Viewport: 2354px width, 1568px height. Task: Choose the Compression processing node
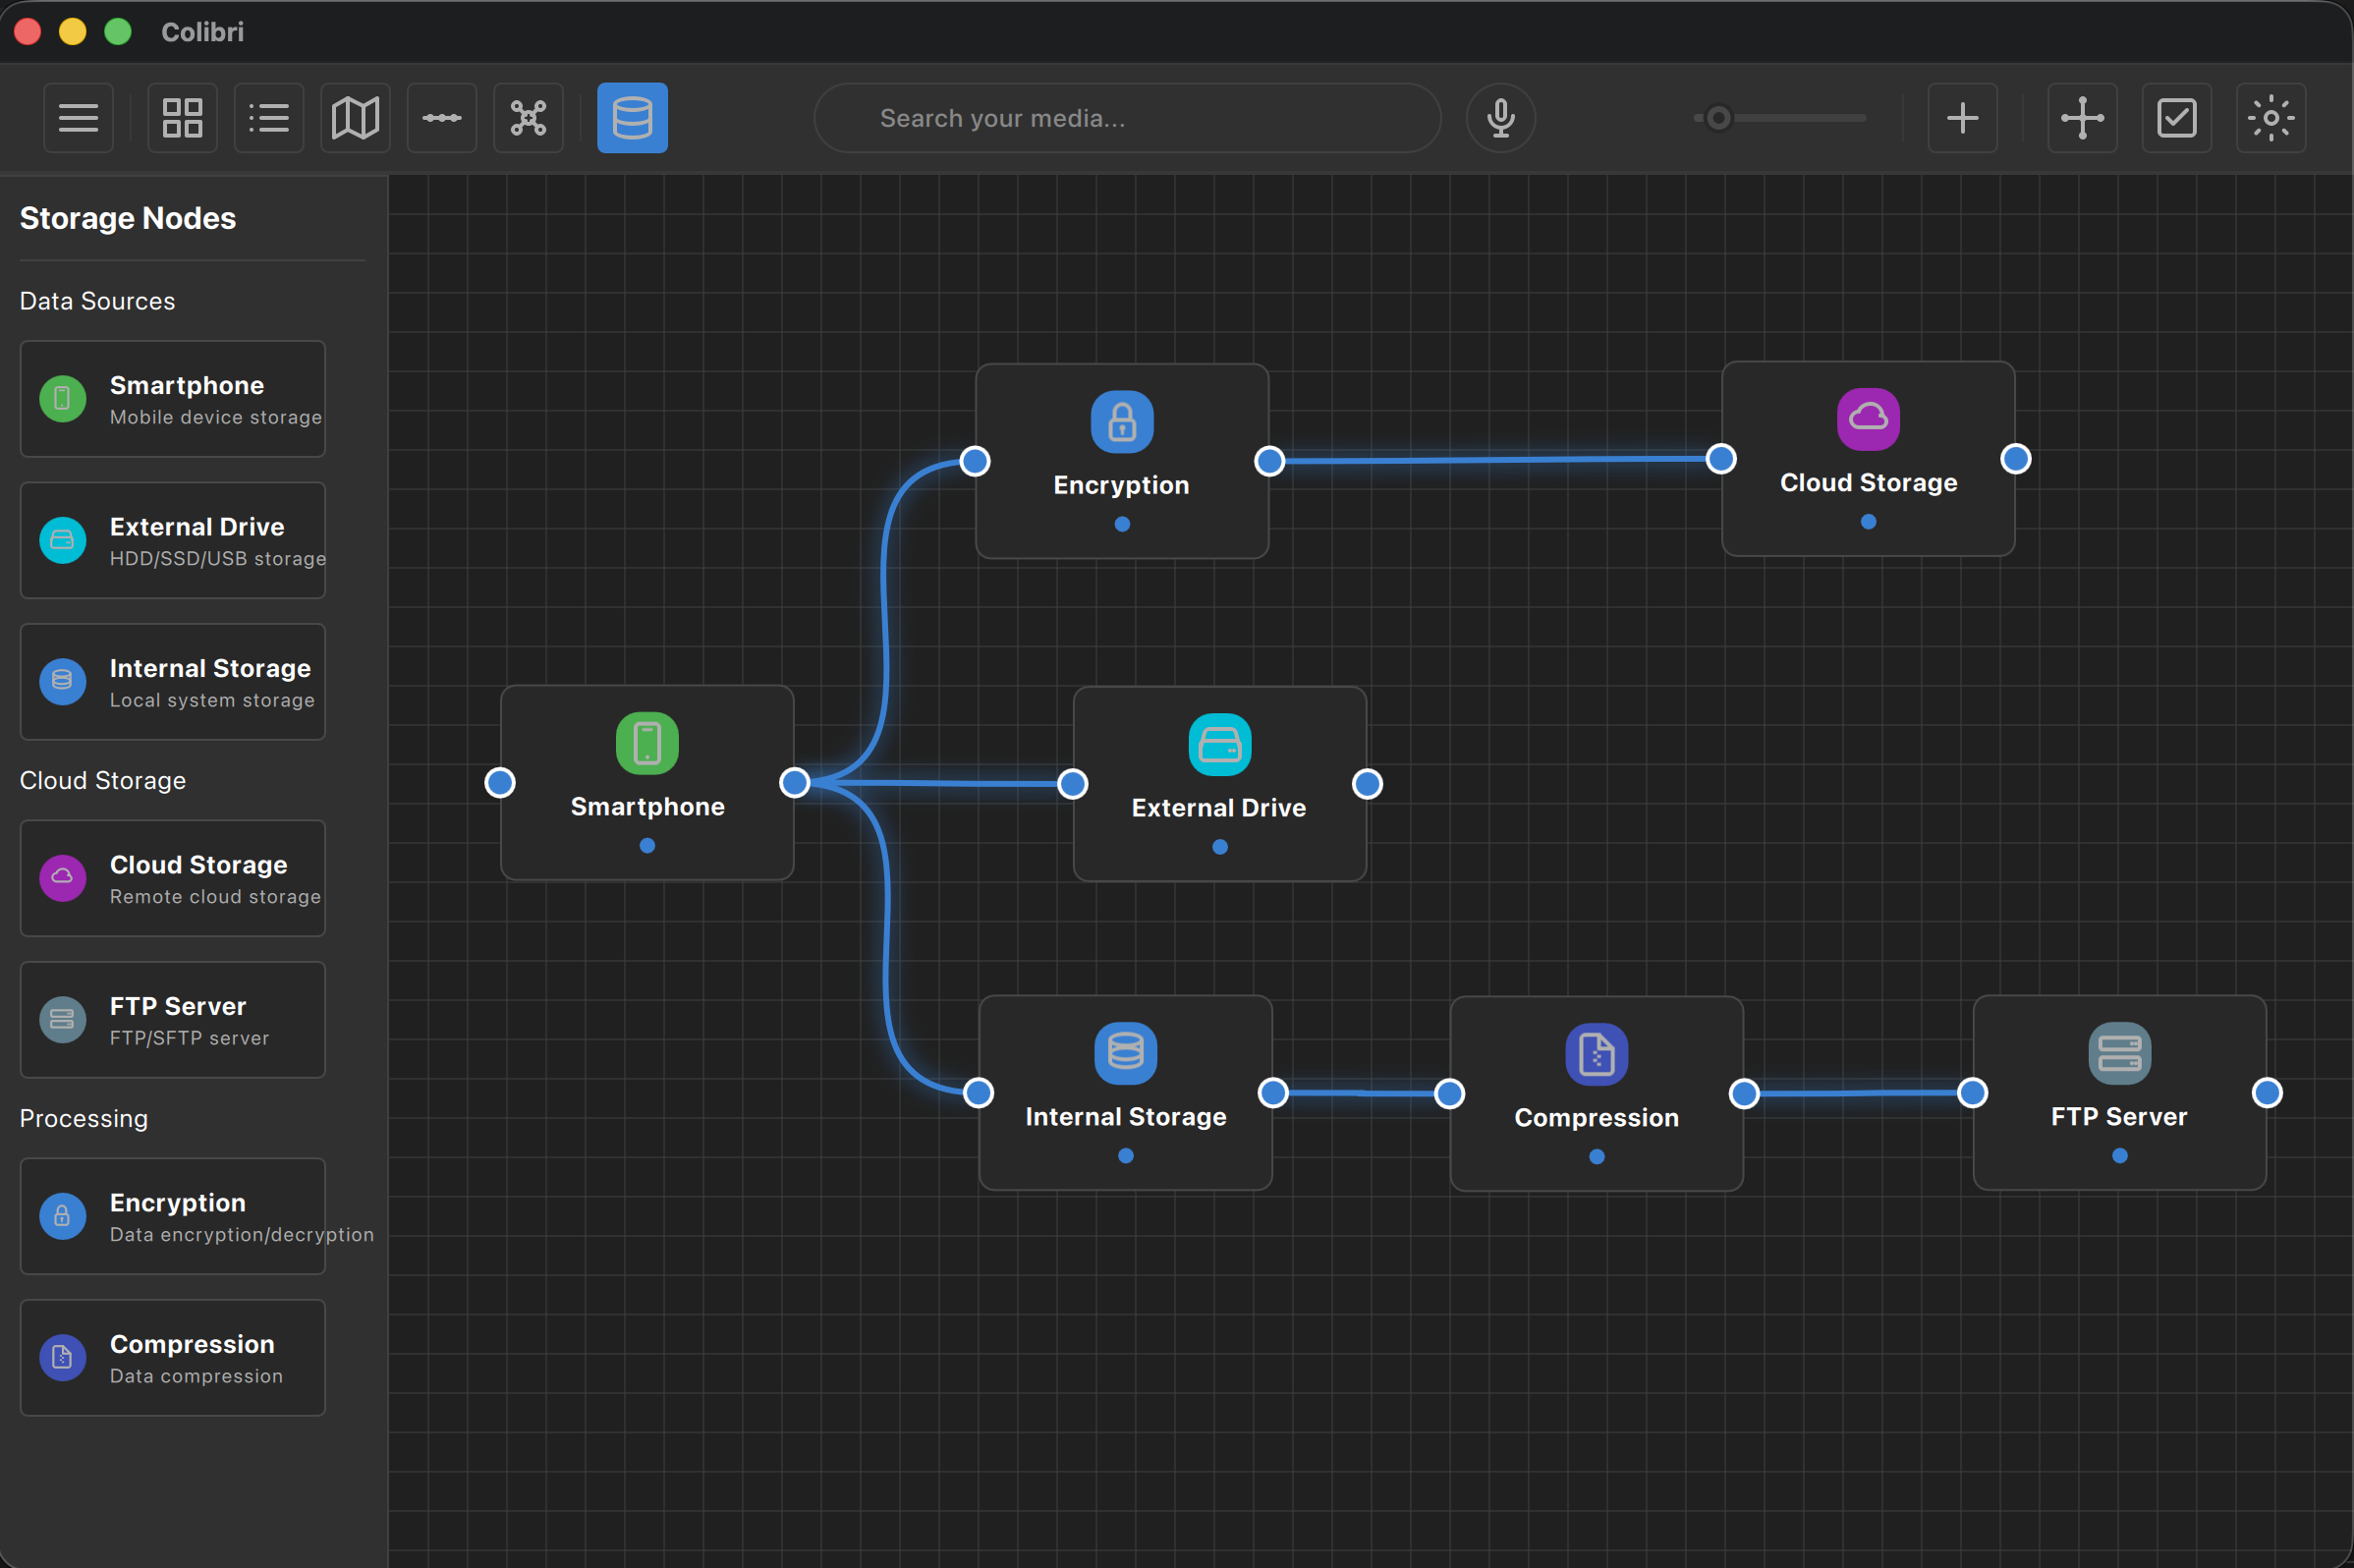pos(172,1357)
